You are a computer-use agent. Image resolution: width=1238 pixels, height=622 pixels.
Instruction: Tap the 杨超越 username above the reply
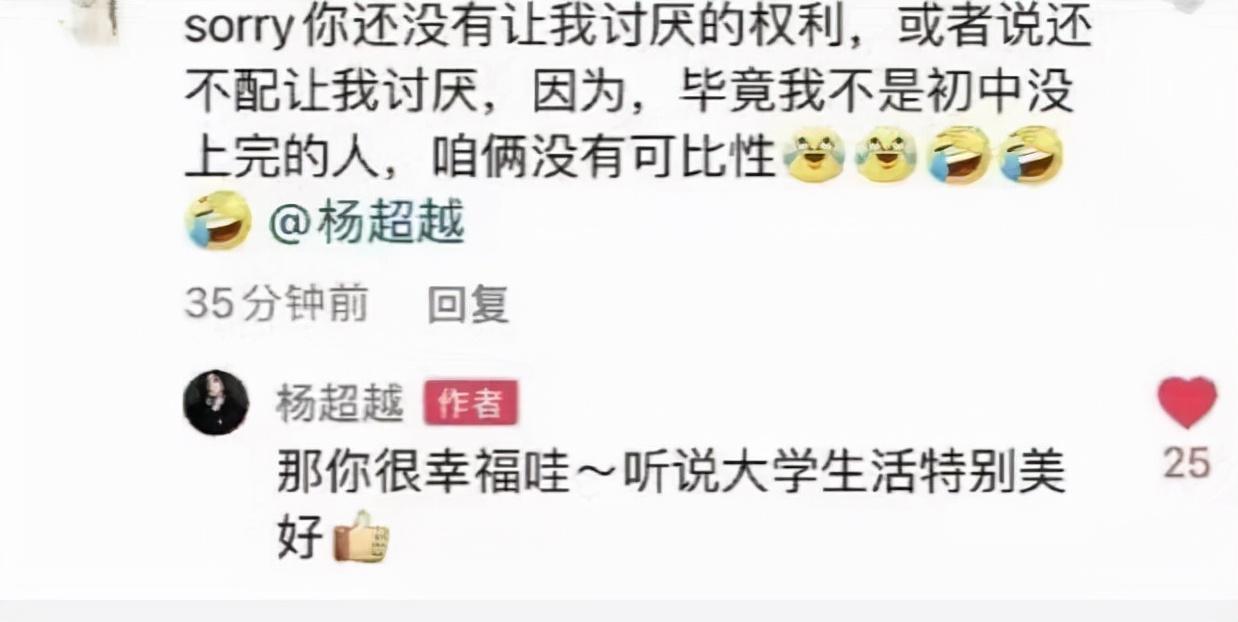pyautogui.click(x=340, y=403)
